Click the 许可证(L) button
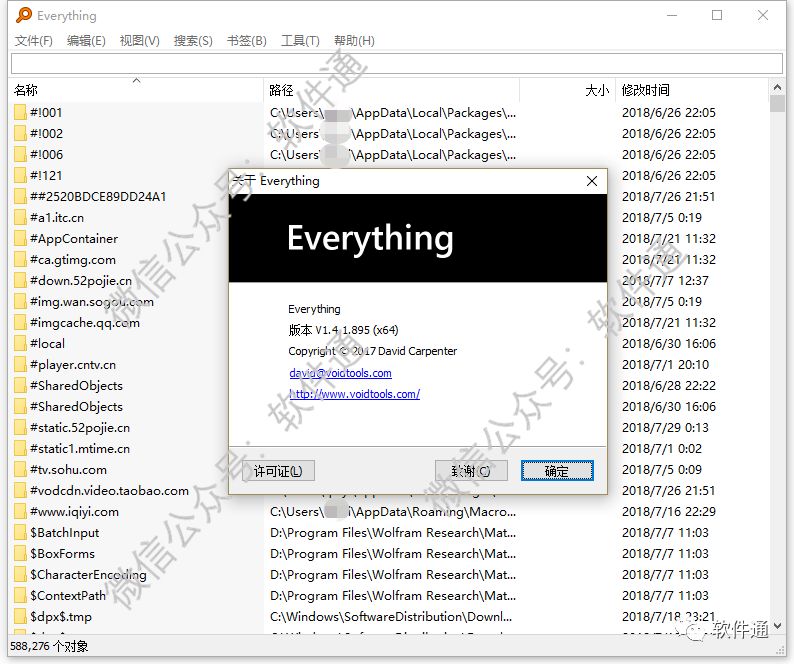The image size is (794, 664). point(278,471)
